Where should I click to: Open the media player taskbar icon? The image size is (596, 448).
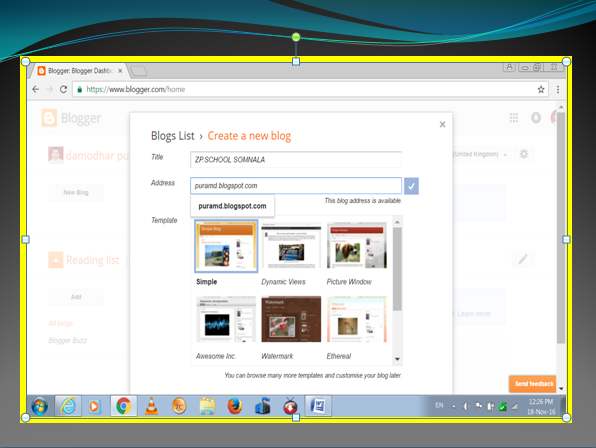pos(94,406)
